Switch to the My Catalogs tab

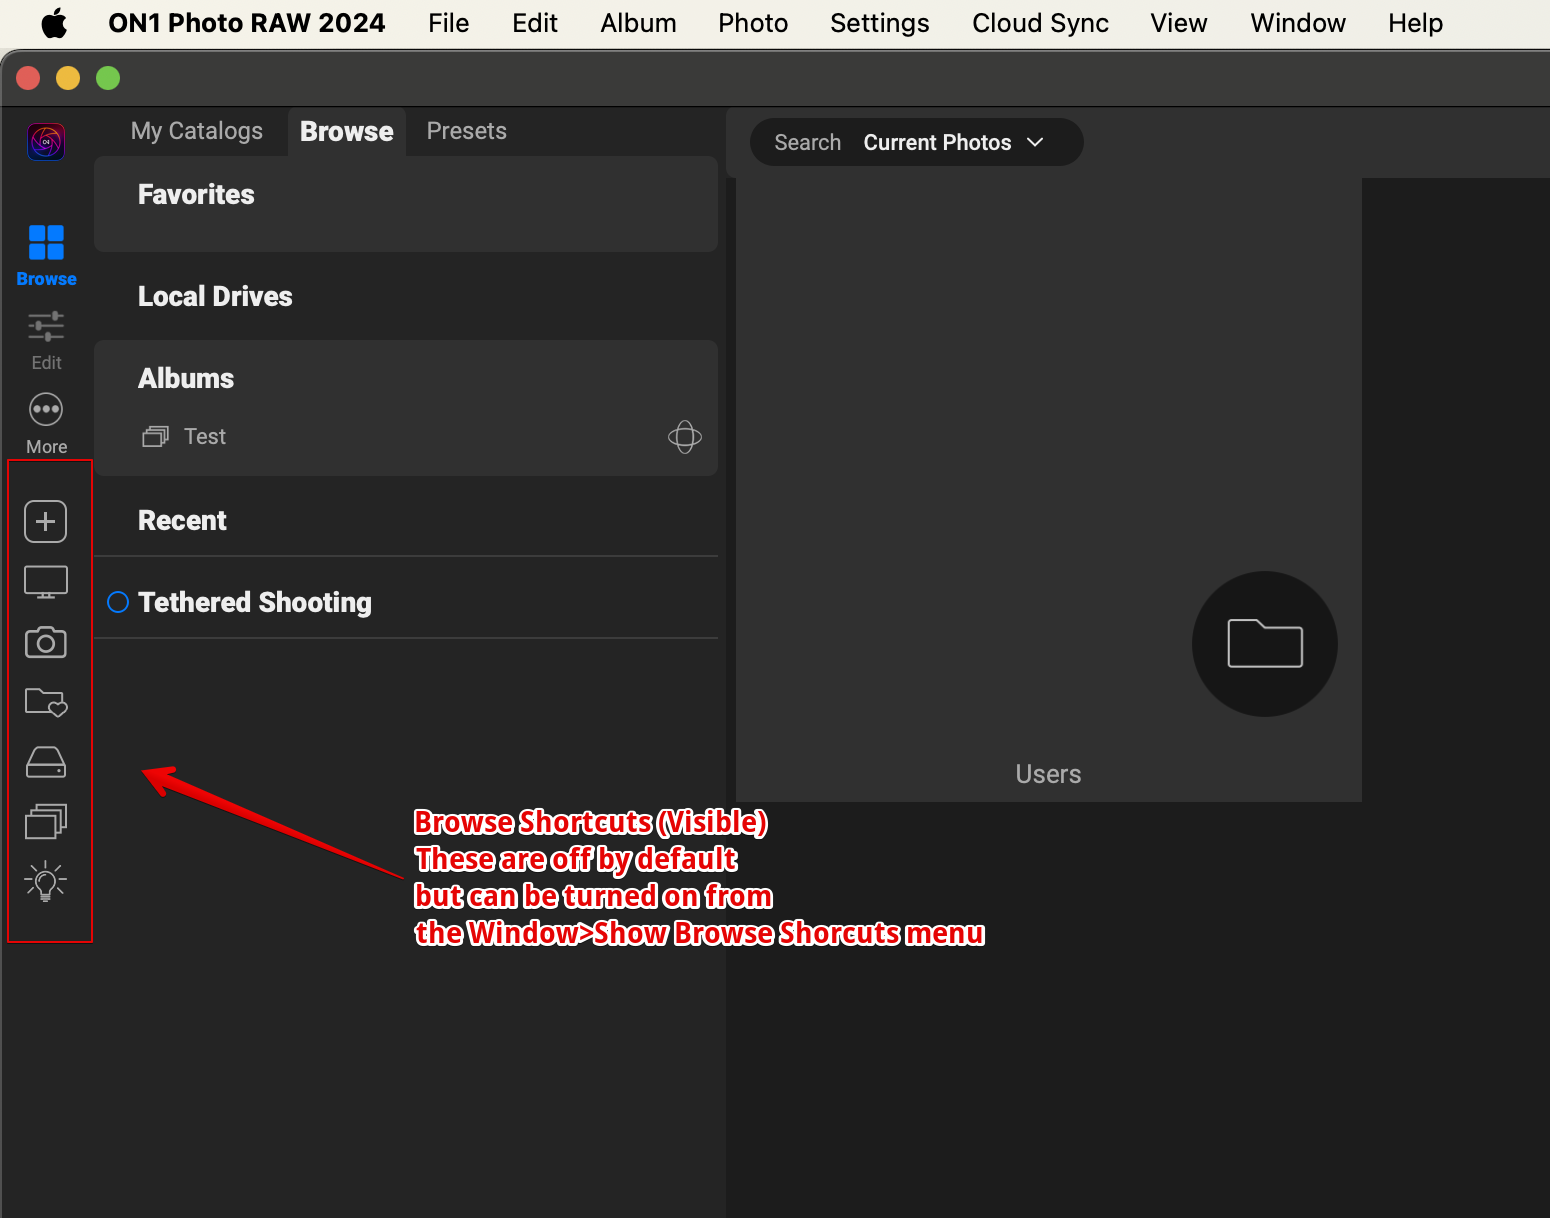(x=197, y=131)
